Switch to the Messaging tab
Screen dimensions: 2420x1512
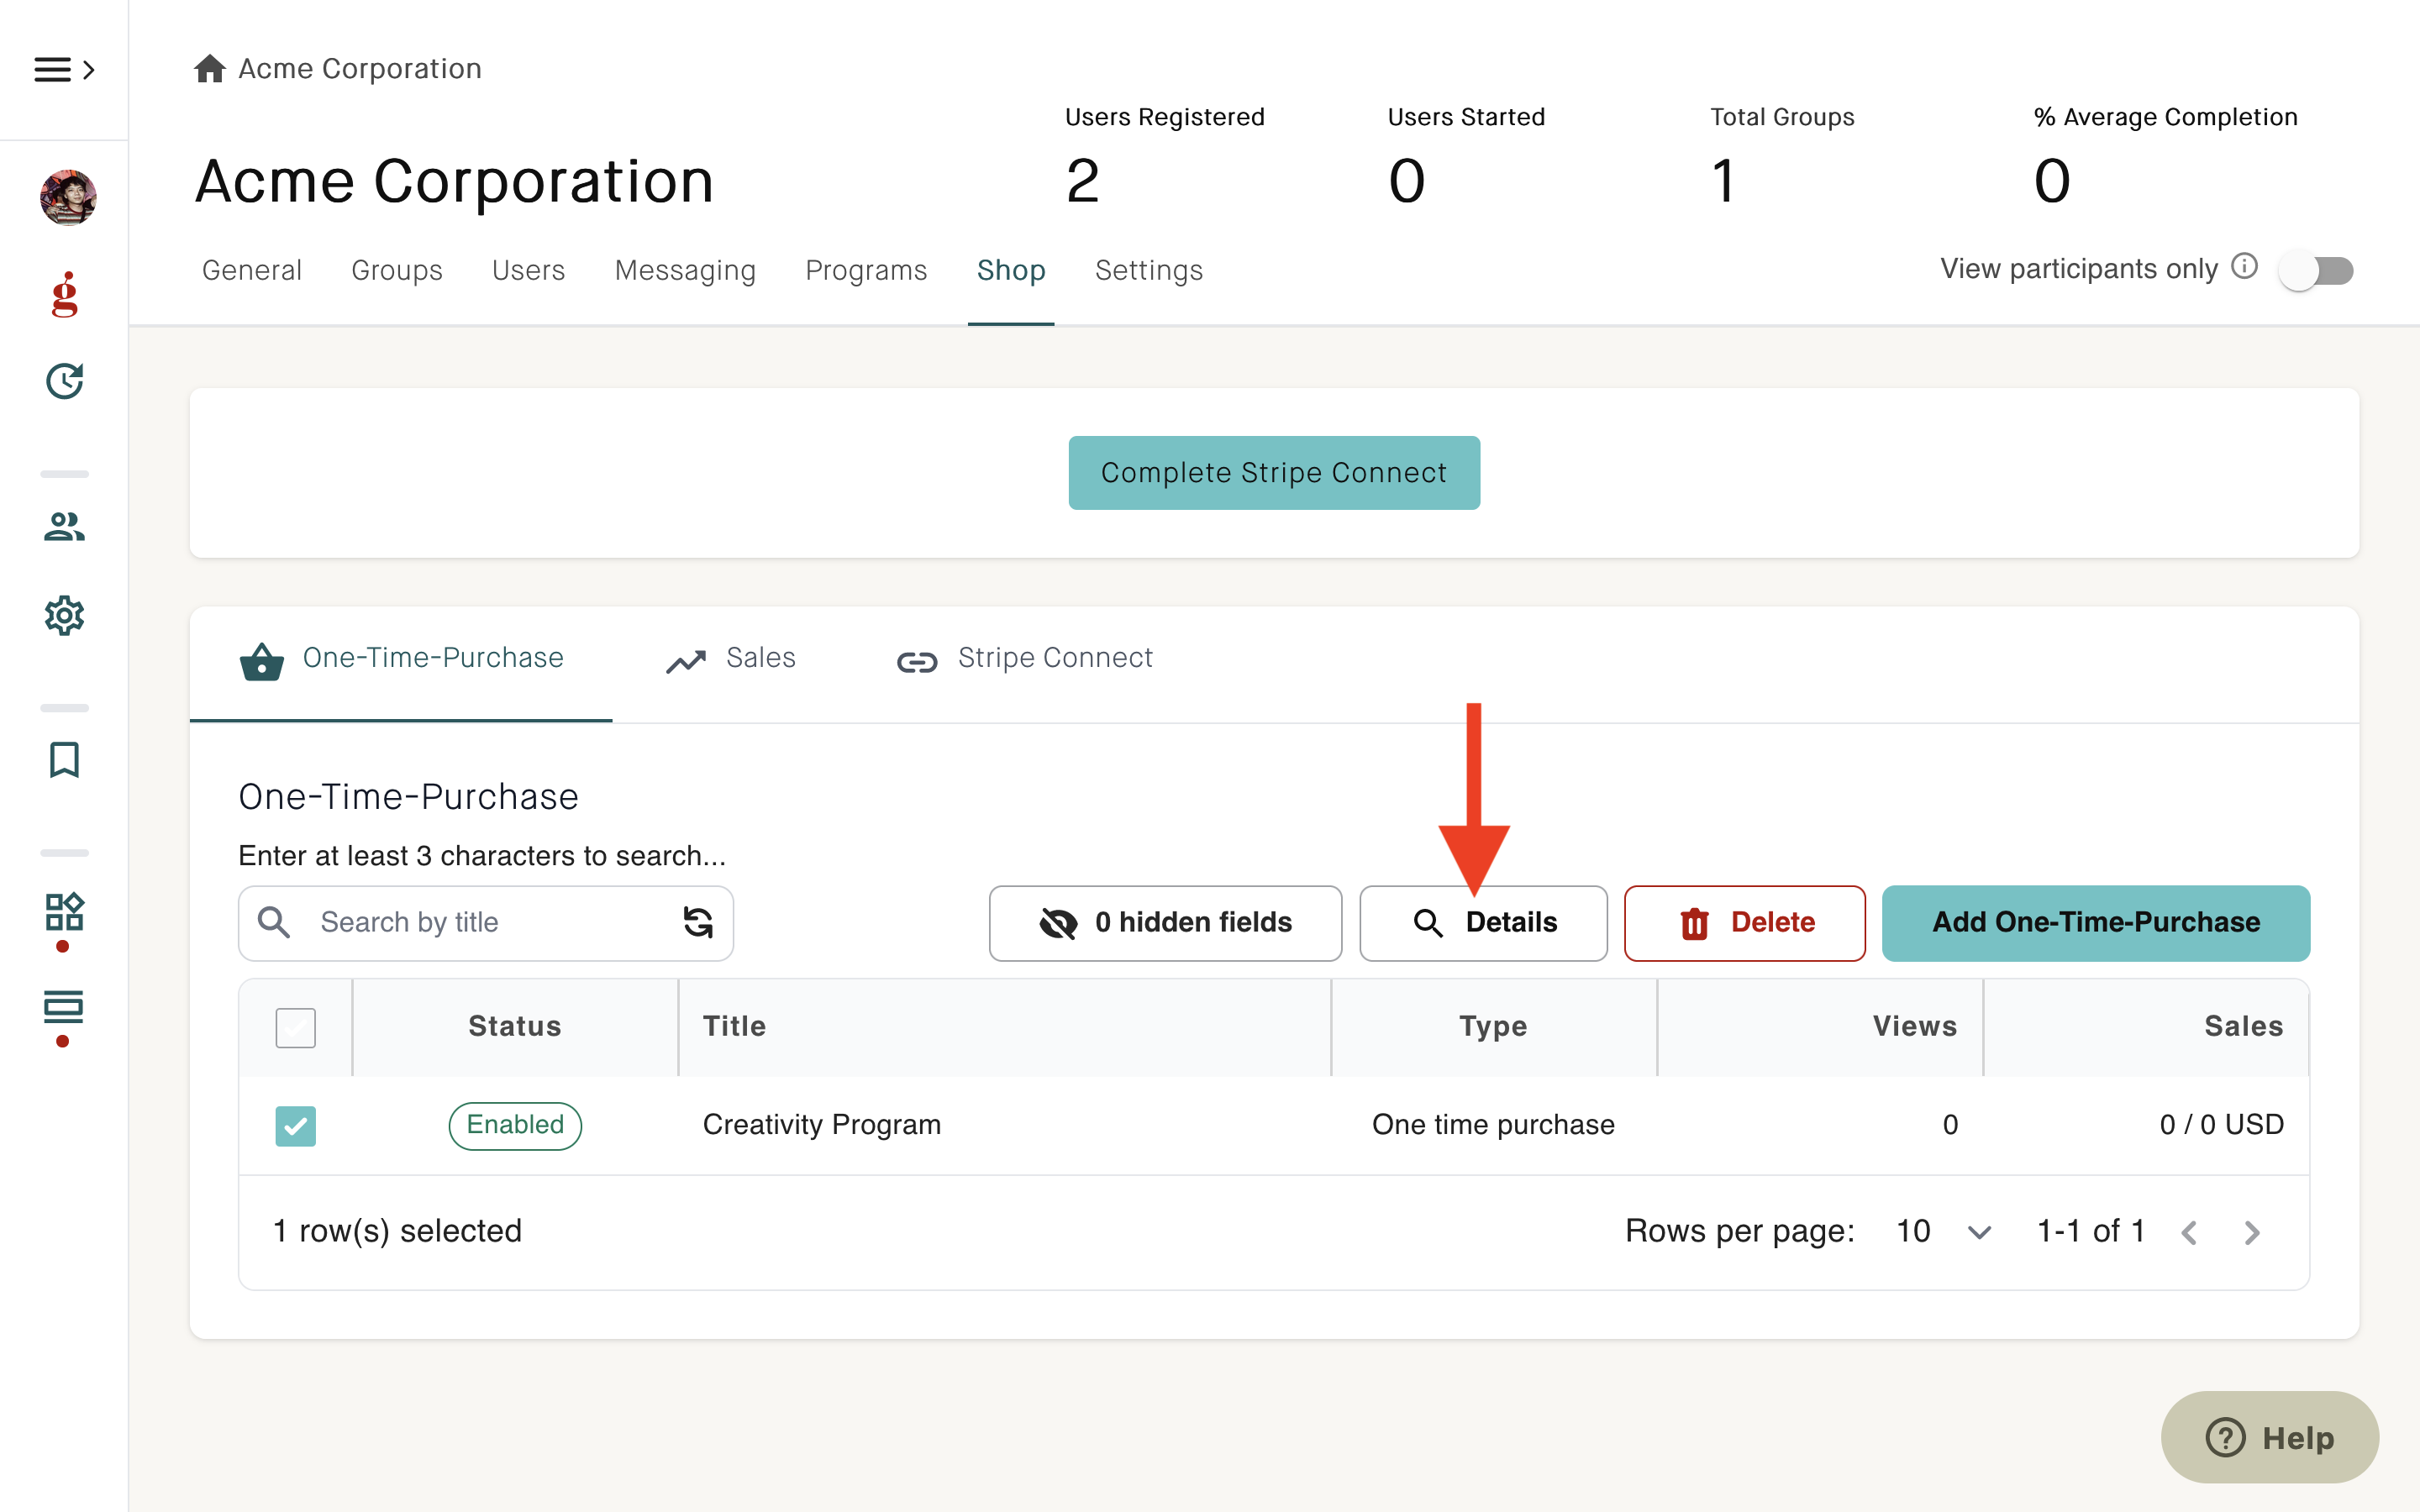685,270
